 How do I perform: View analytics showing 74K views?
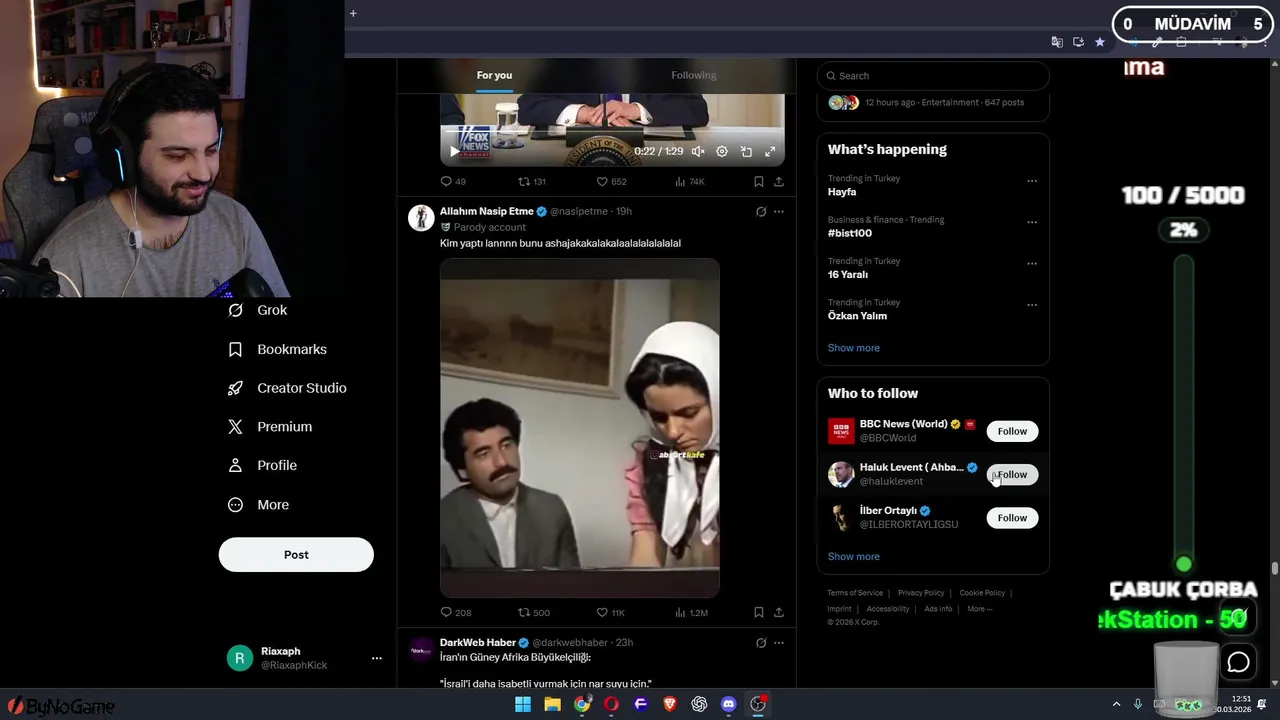click(x=690, y=182)
